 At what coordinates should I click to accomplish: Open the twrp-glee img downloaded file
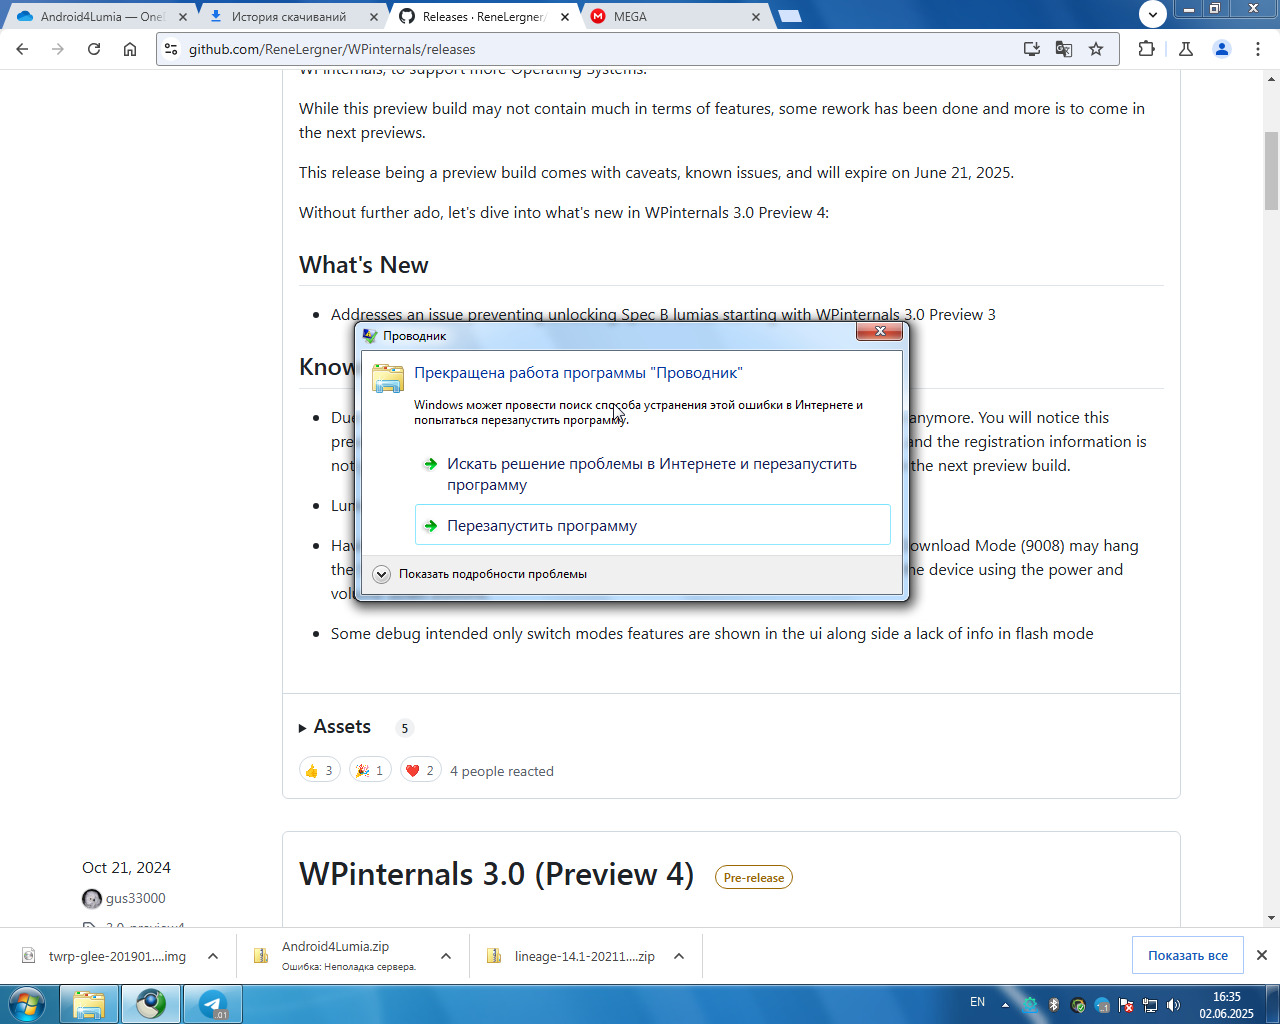pyautogui.click(x=105, y=956)
